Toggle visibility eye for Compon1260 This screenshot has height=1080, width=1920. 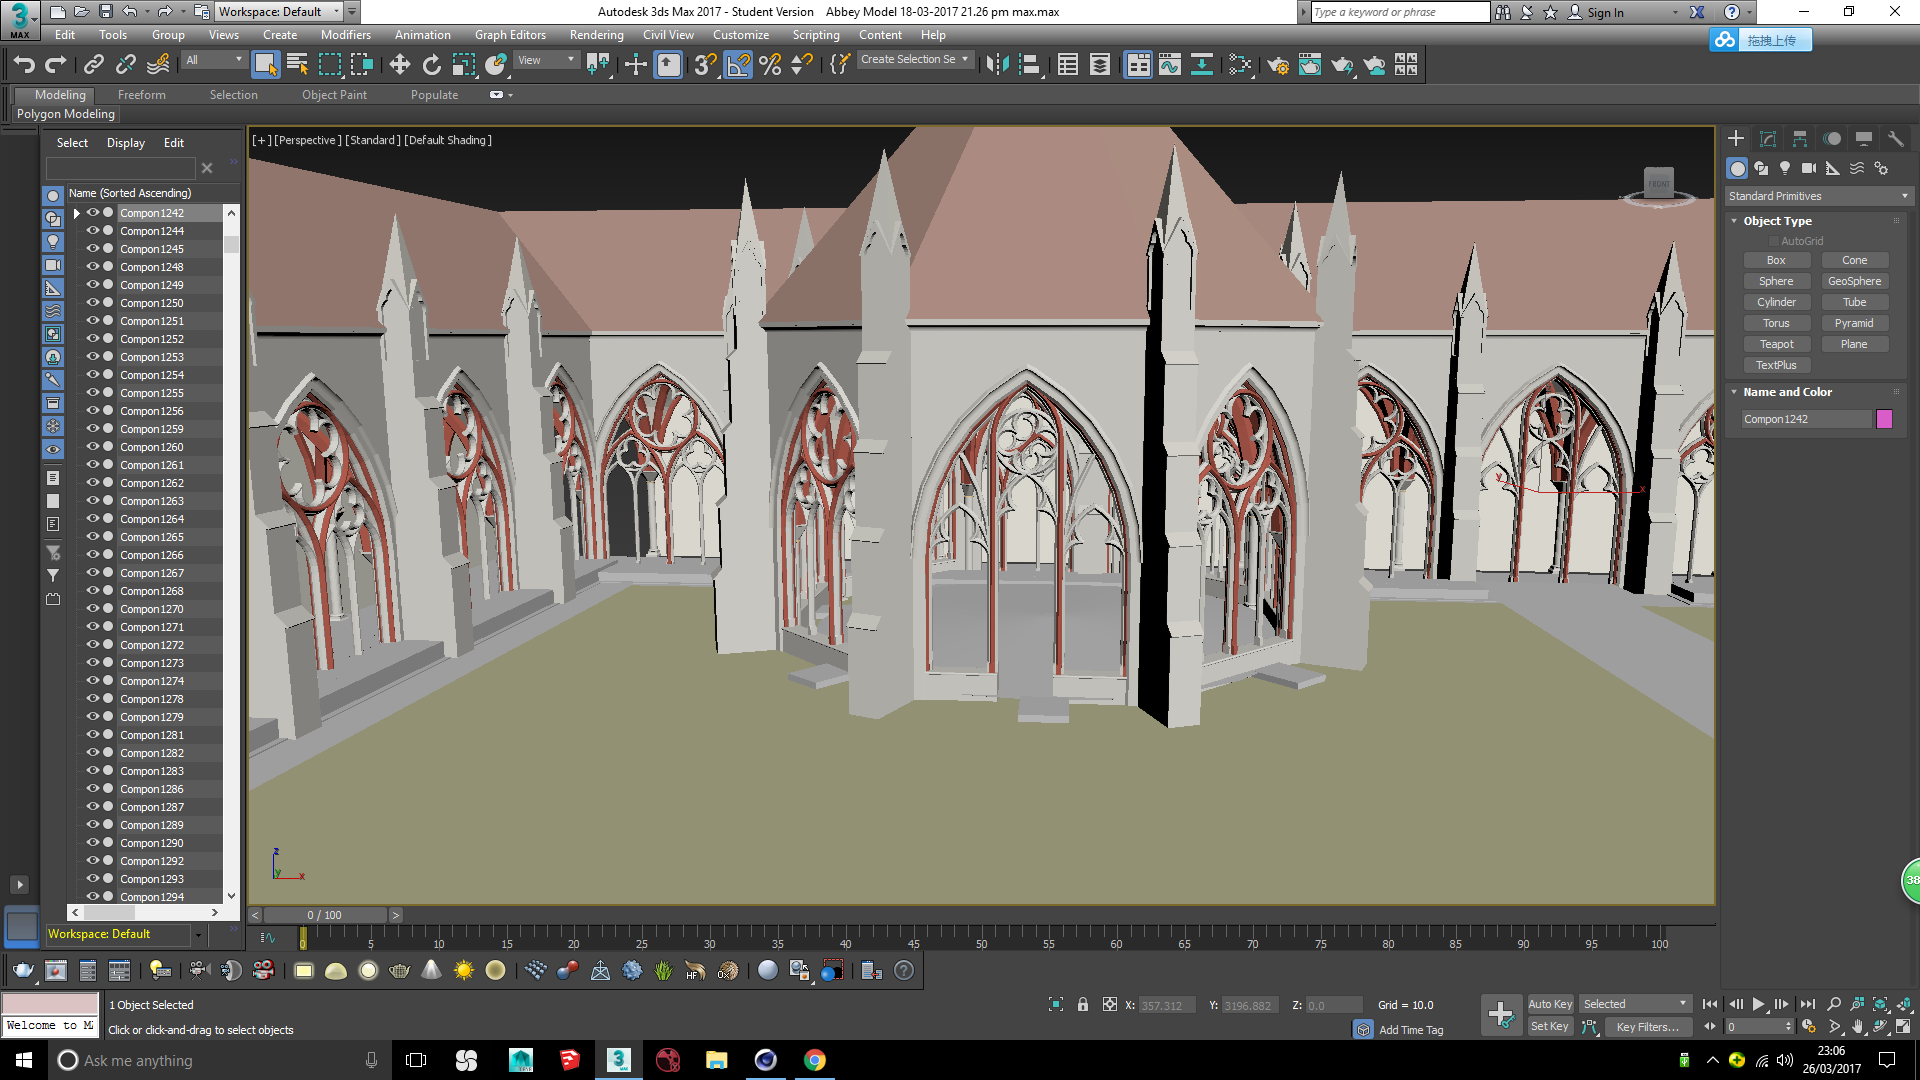(93, 447)
